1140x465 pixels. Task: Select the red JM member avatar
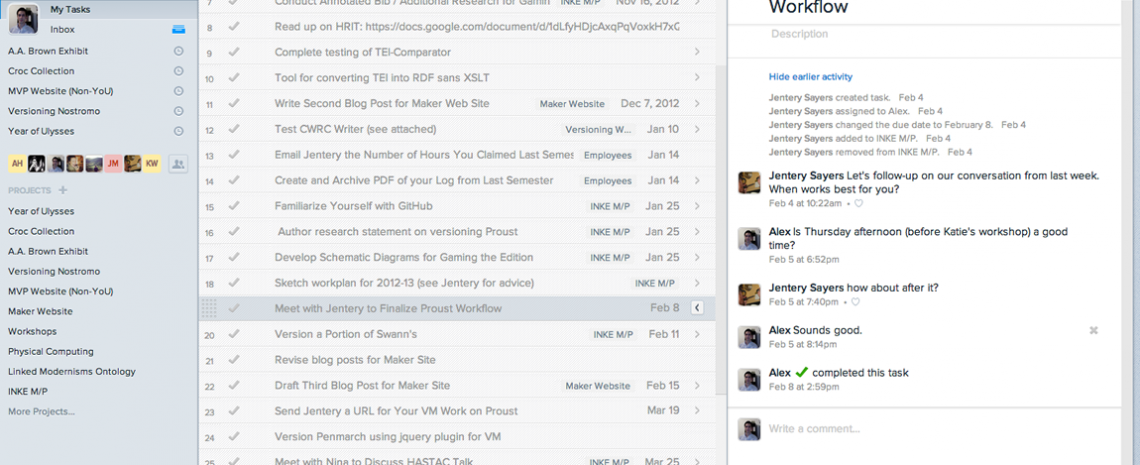[114, 163]
